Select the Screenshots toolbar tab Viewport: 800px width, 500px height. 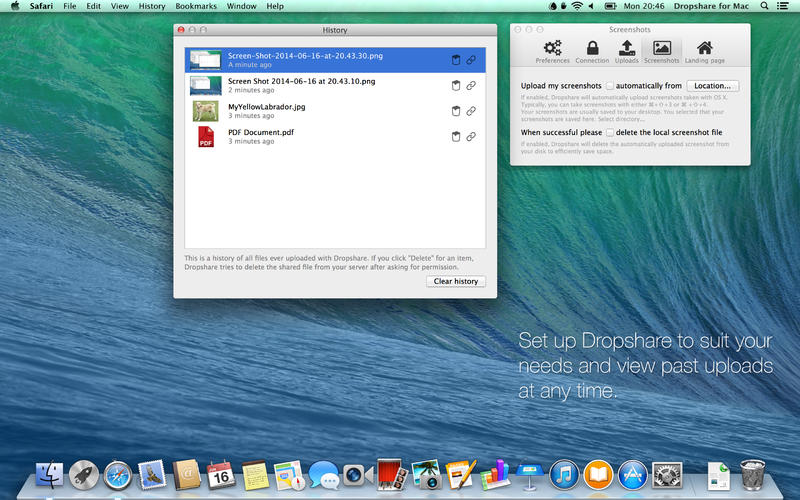tap(661, 52)
